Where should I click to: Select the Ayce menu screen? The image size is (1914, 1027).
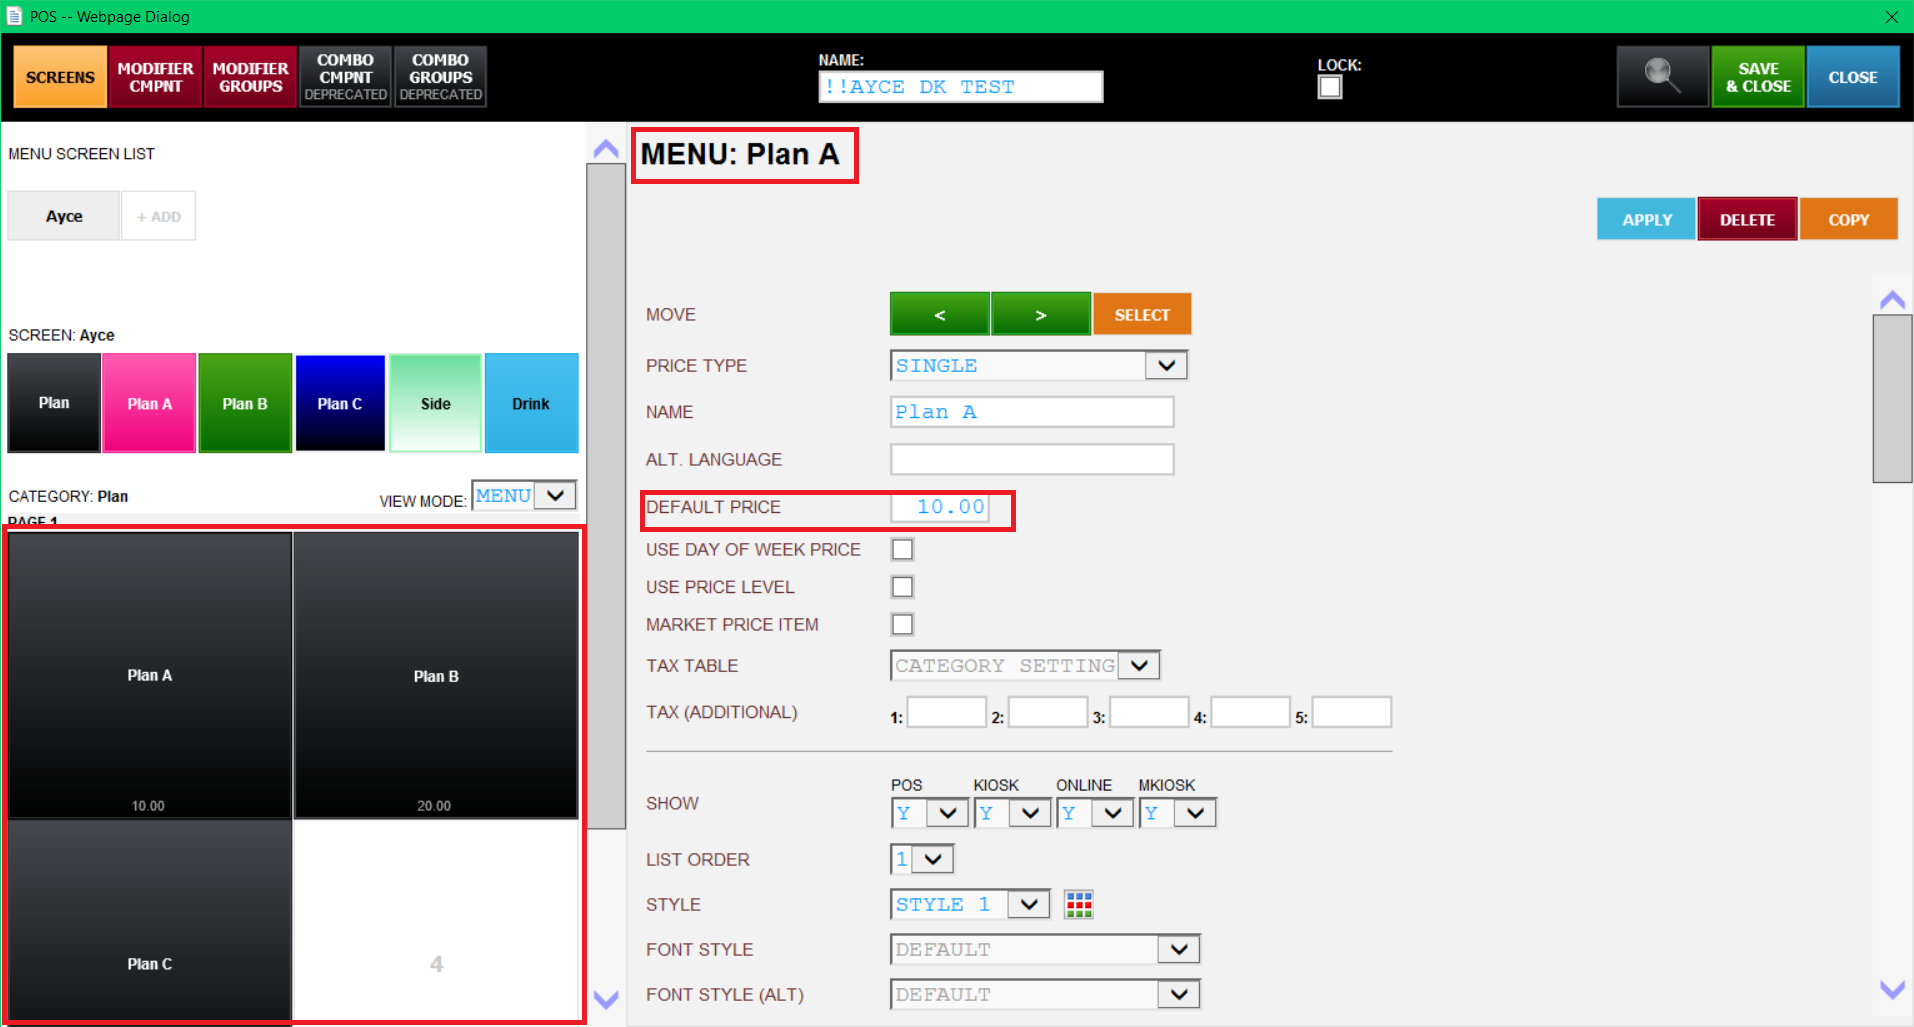[x=64, y=216]
